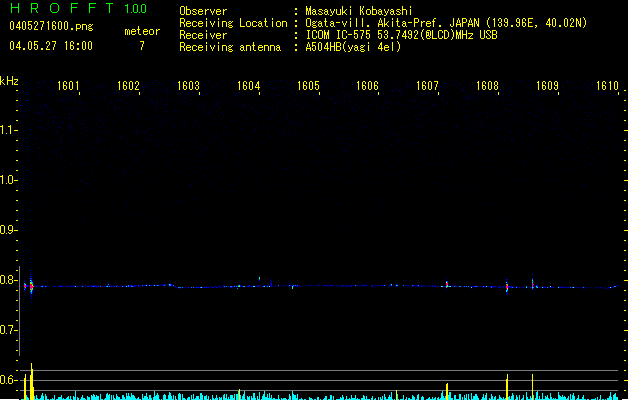Click the 0.6 kHz frequency label
This screenshot has width=629, height=400.
pos(8,380)
